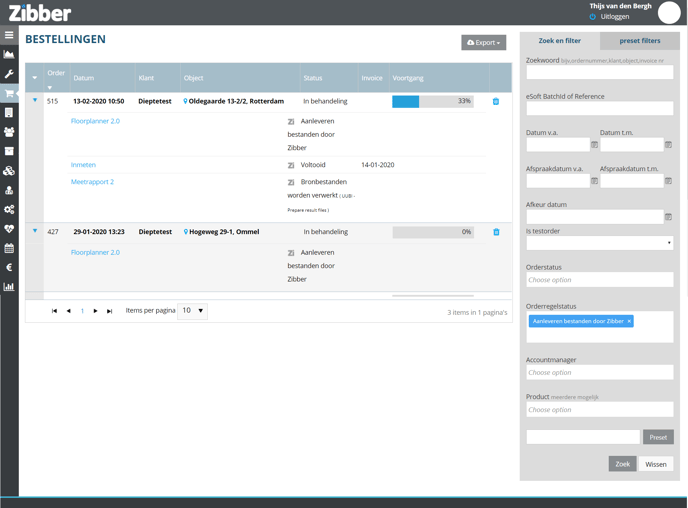This screenshot has width=688, height=508.
Task: Remove the 'Aanleveren bestanden door Zibber' filter tag
Action: pos(629,322)
